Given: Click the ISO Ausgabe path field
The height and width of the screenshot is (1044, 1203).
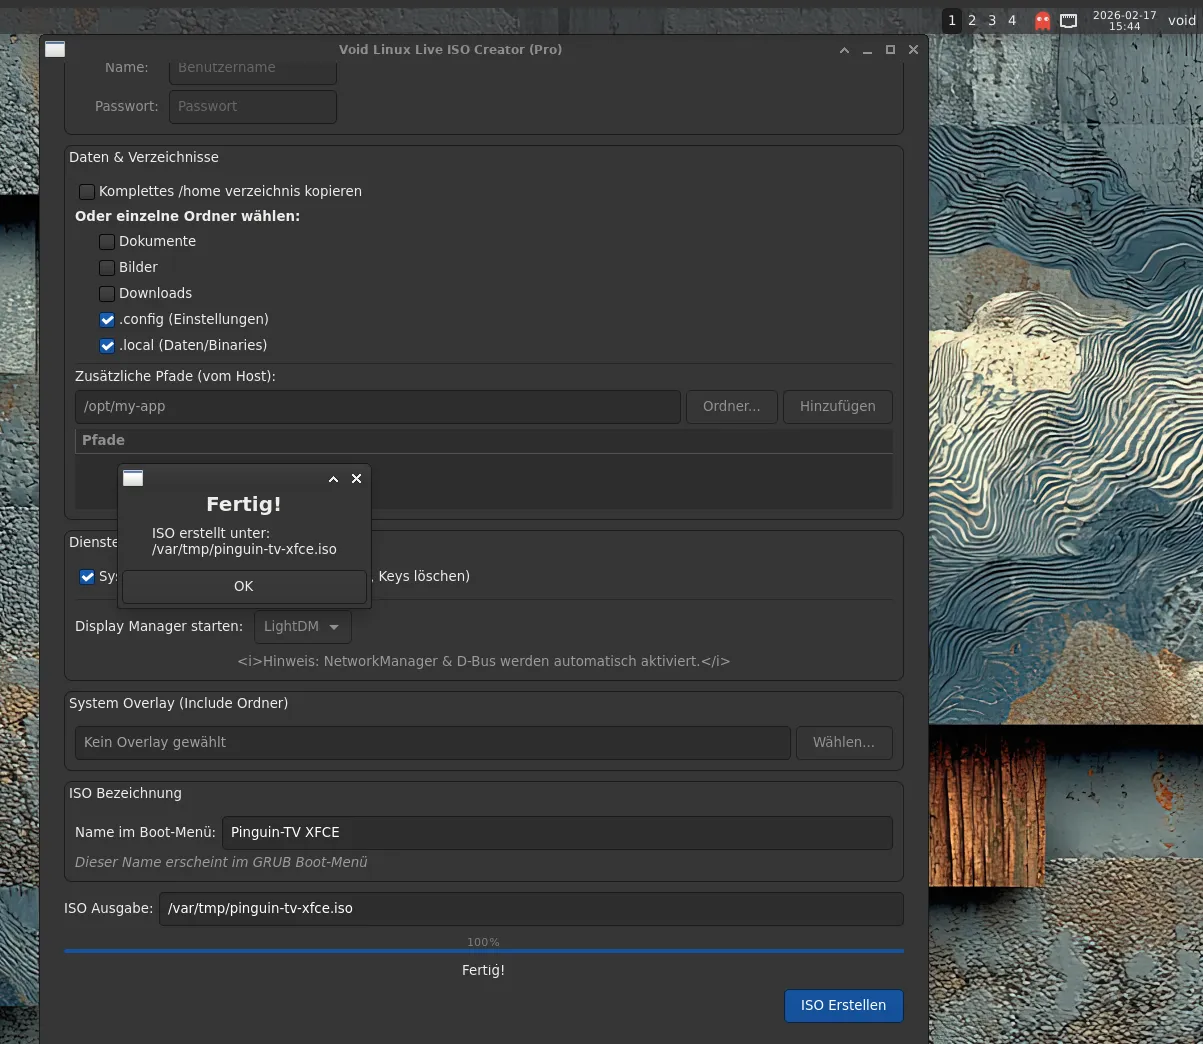Looking at the screenshot, I should pyautogui.click(x=530, y=909).
